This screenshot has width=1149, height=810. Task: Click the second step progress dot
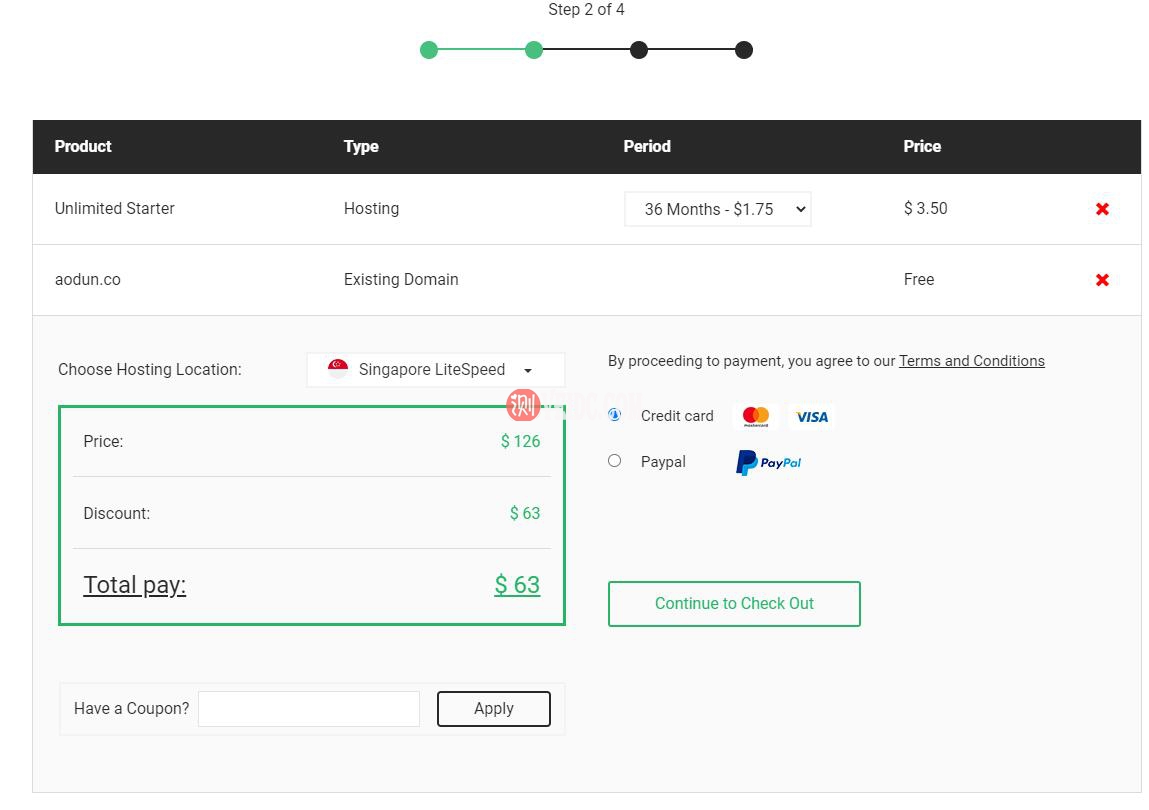534,50
